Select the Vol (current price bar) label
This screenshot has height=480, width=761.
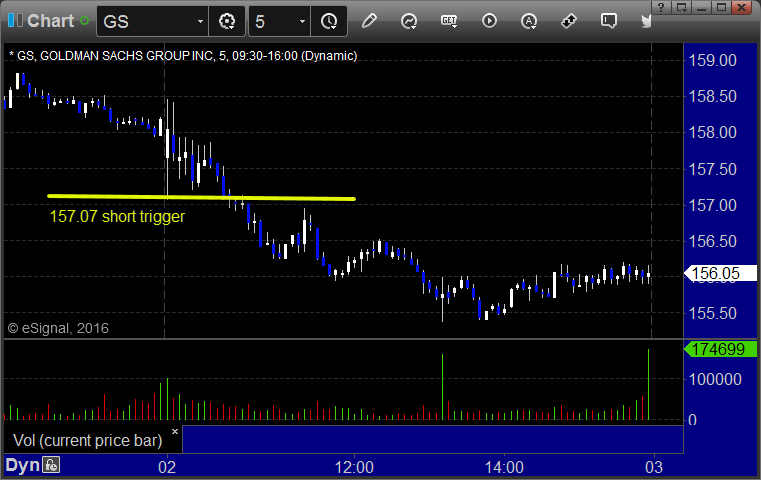(87, 440)
